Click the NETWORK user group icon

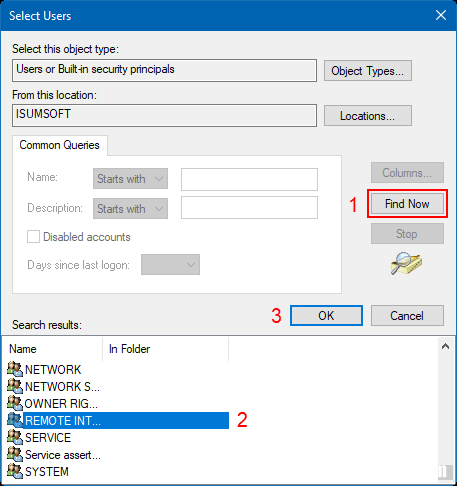[15, 369]
